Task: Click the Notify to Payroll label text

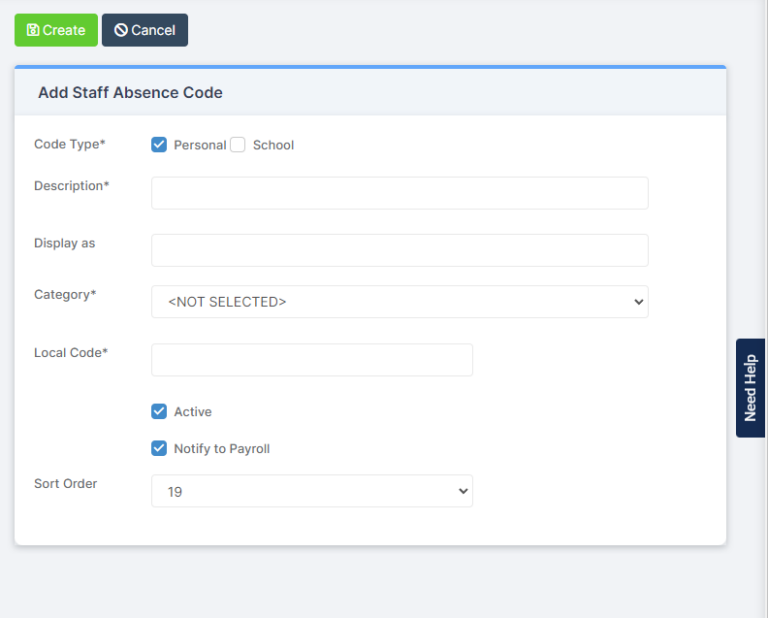Action: tap(221, 449)
